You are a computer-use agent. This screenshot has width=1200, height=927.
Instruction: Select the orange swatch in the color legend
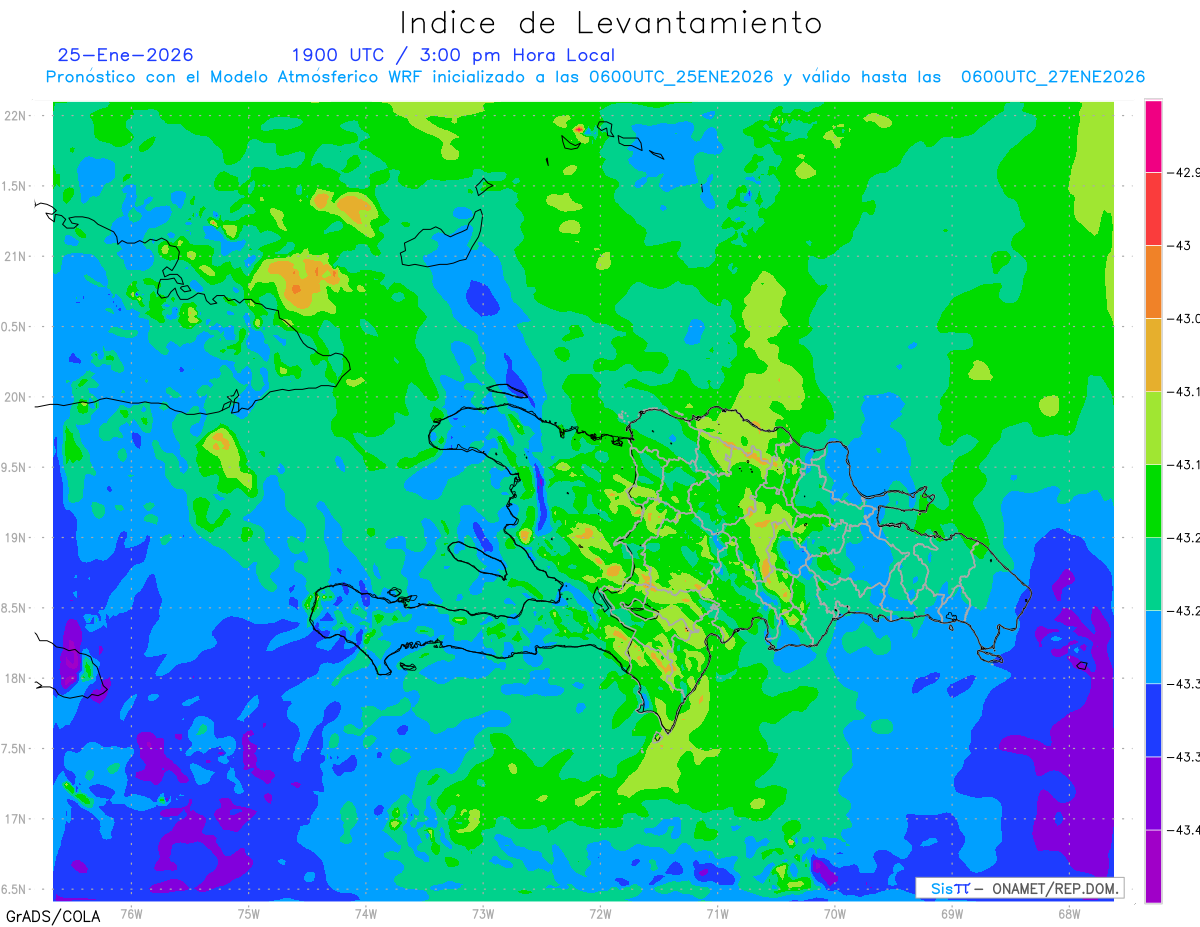point(1153,282)
